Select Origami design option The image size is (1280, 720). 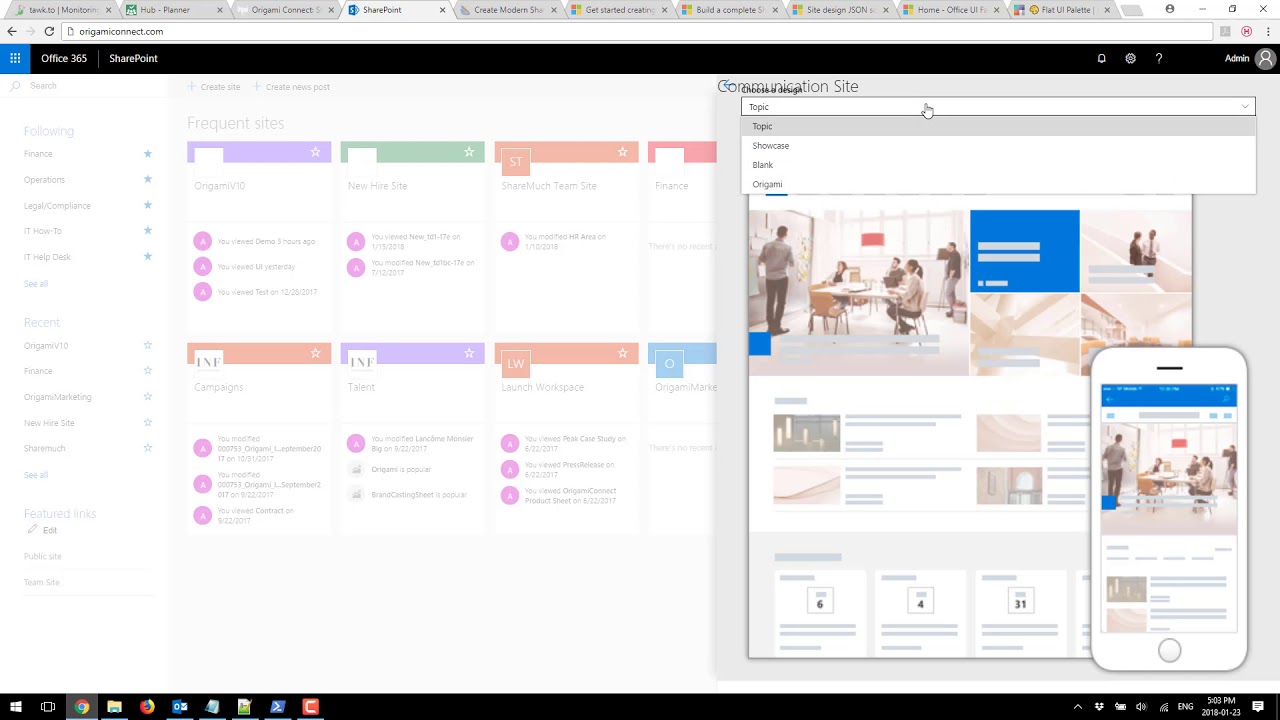pos(998,184)
